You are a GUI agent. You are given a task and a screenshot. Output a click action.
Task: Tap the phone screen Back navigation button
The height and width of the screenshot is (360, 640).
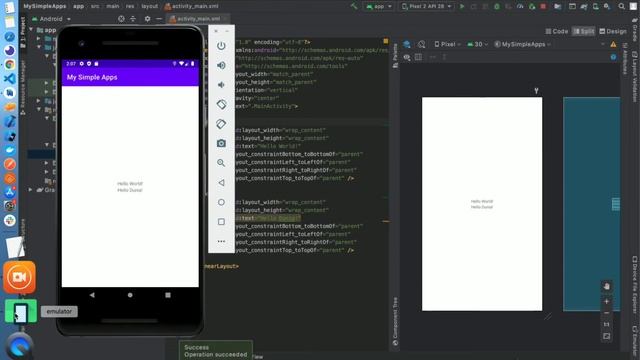92,295
